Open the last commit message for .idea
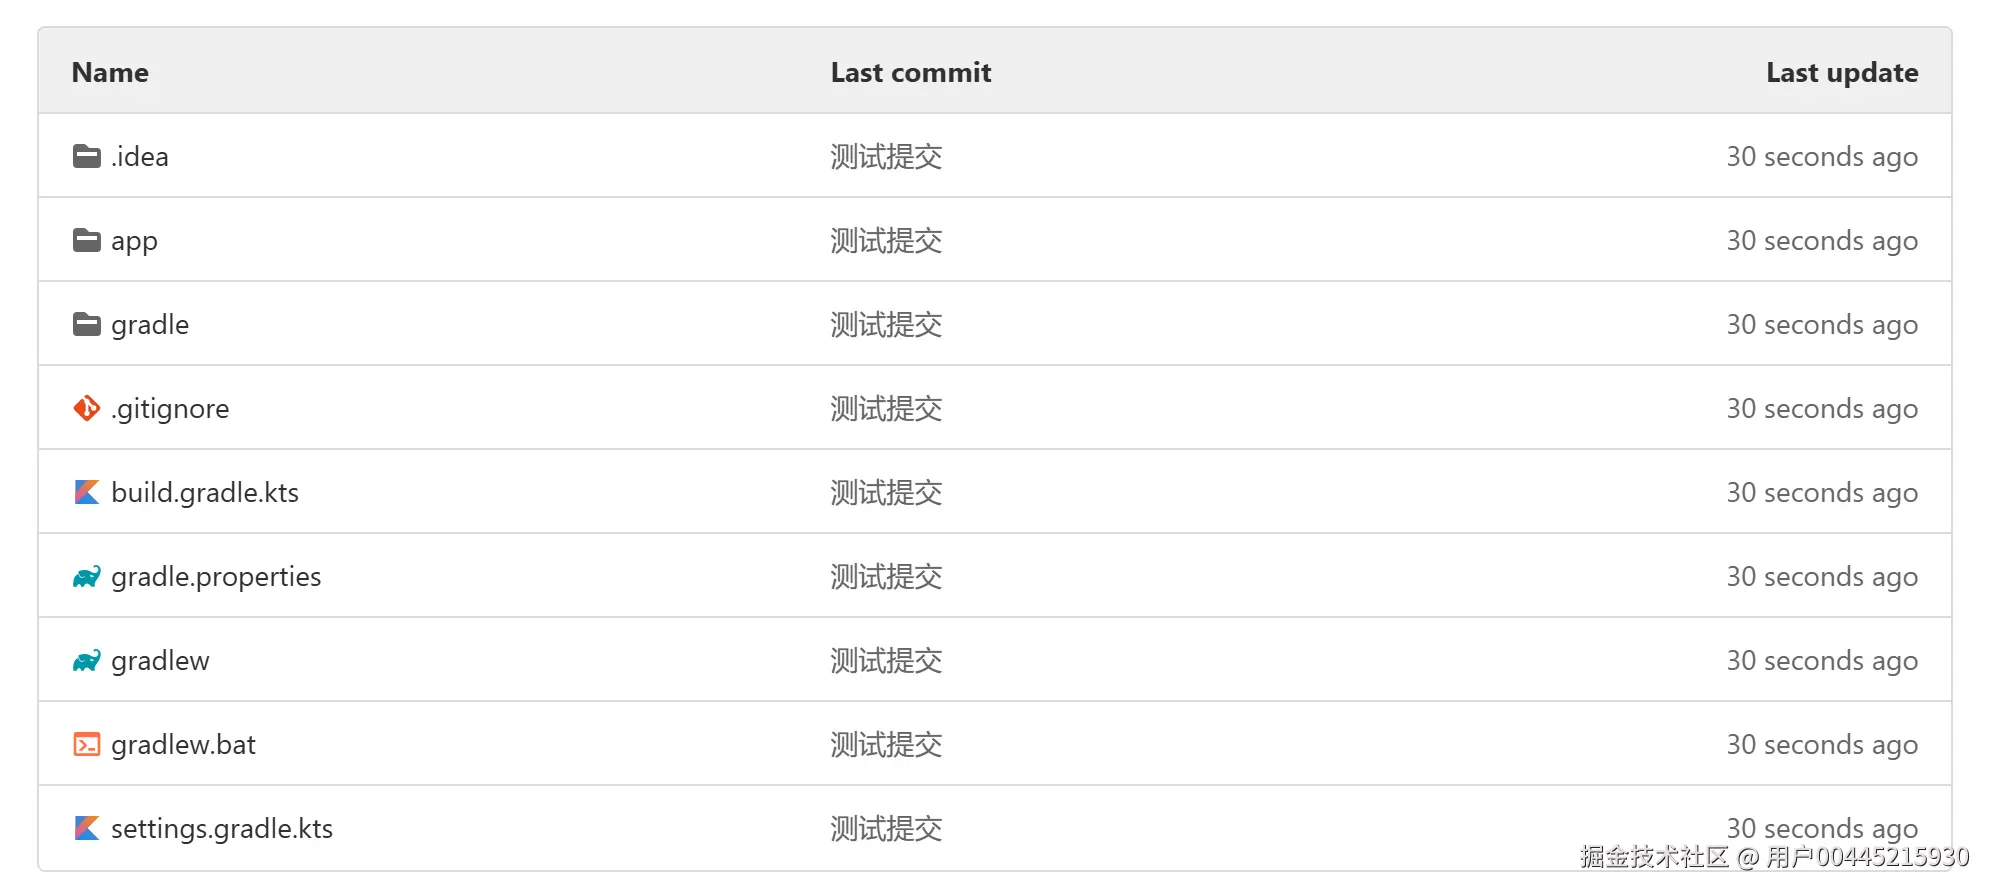 tap(886, 157)
